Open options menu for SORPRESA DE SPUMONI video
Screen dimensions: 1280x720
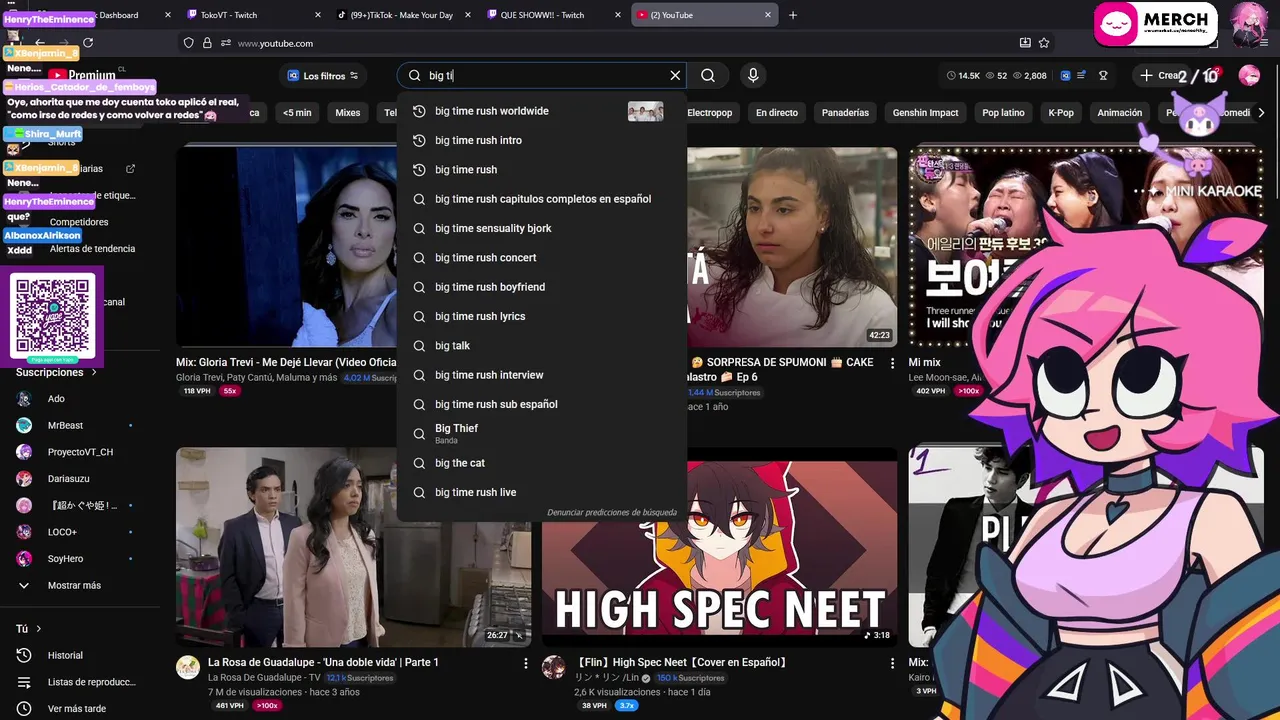pyautogui.click(x=892, y=363)
